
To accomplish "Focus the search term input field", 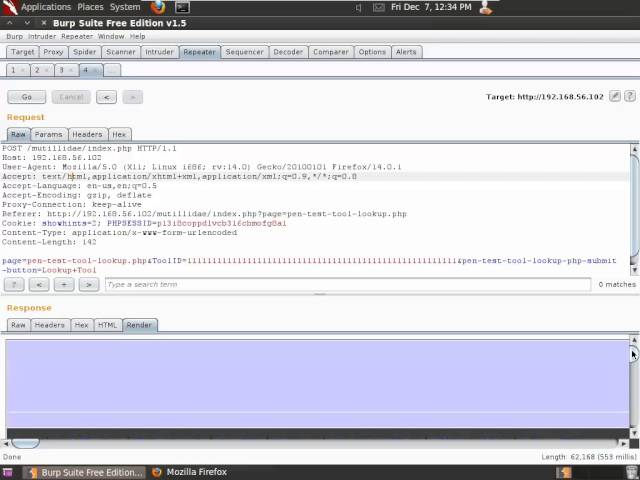I will (348, 284).
